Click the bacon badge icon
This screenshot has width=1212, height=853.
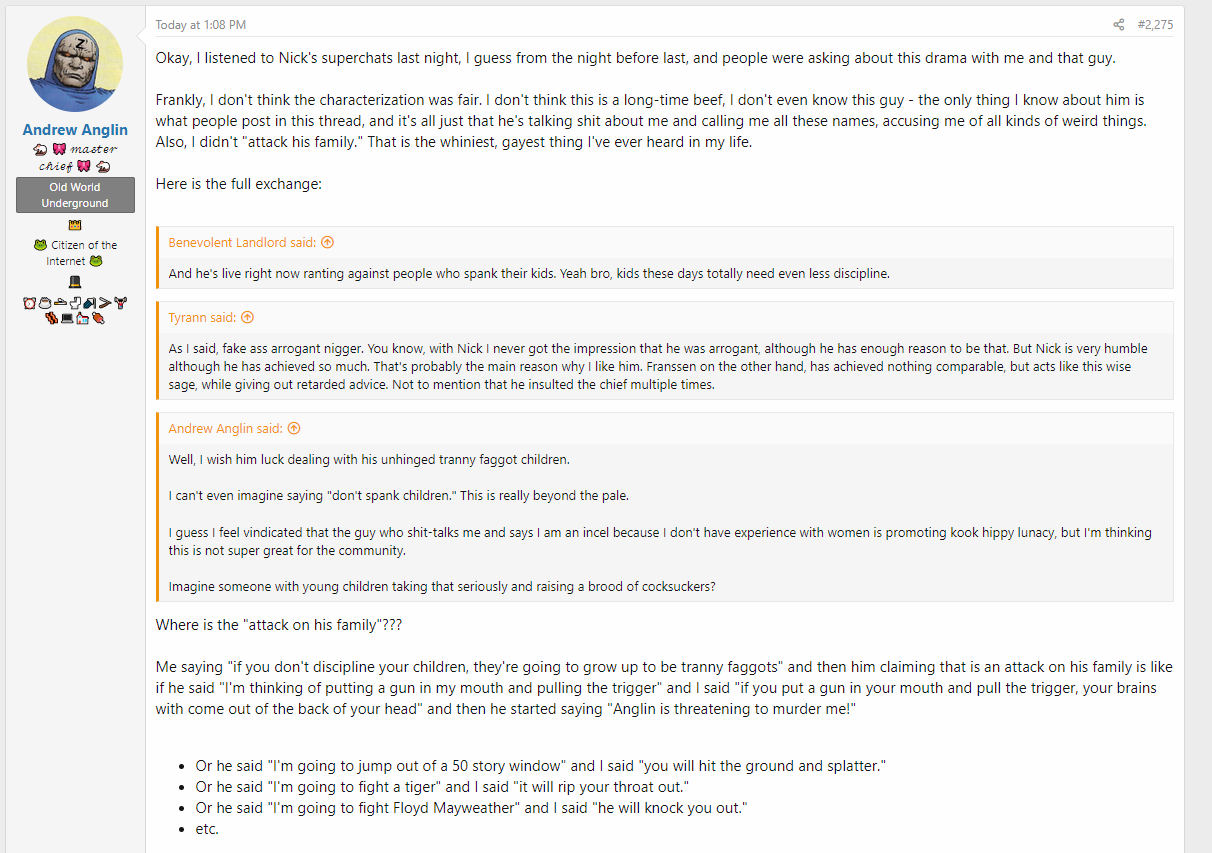click(51, 318)
